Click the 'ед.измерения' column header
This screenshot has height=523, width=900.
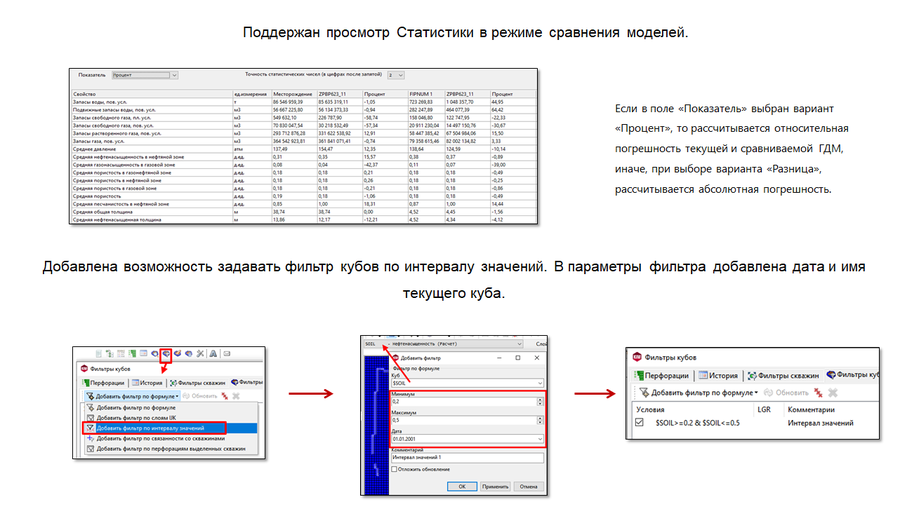click(251, 94)
